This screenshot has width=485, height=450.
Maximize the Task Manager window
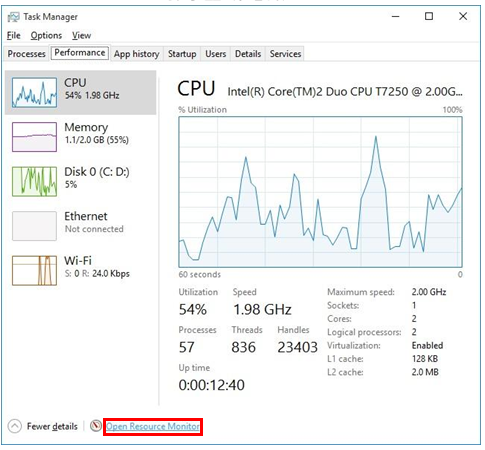429,16
